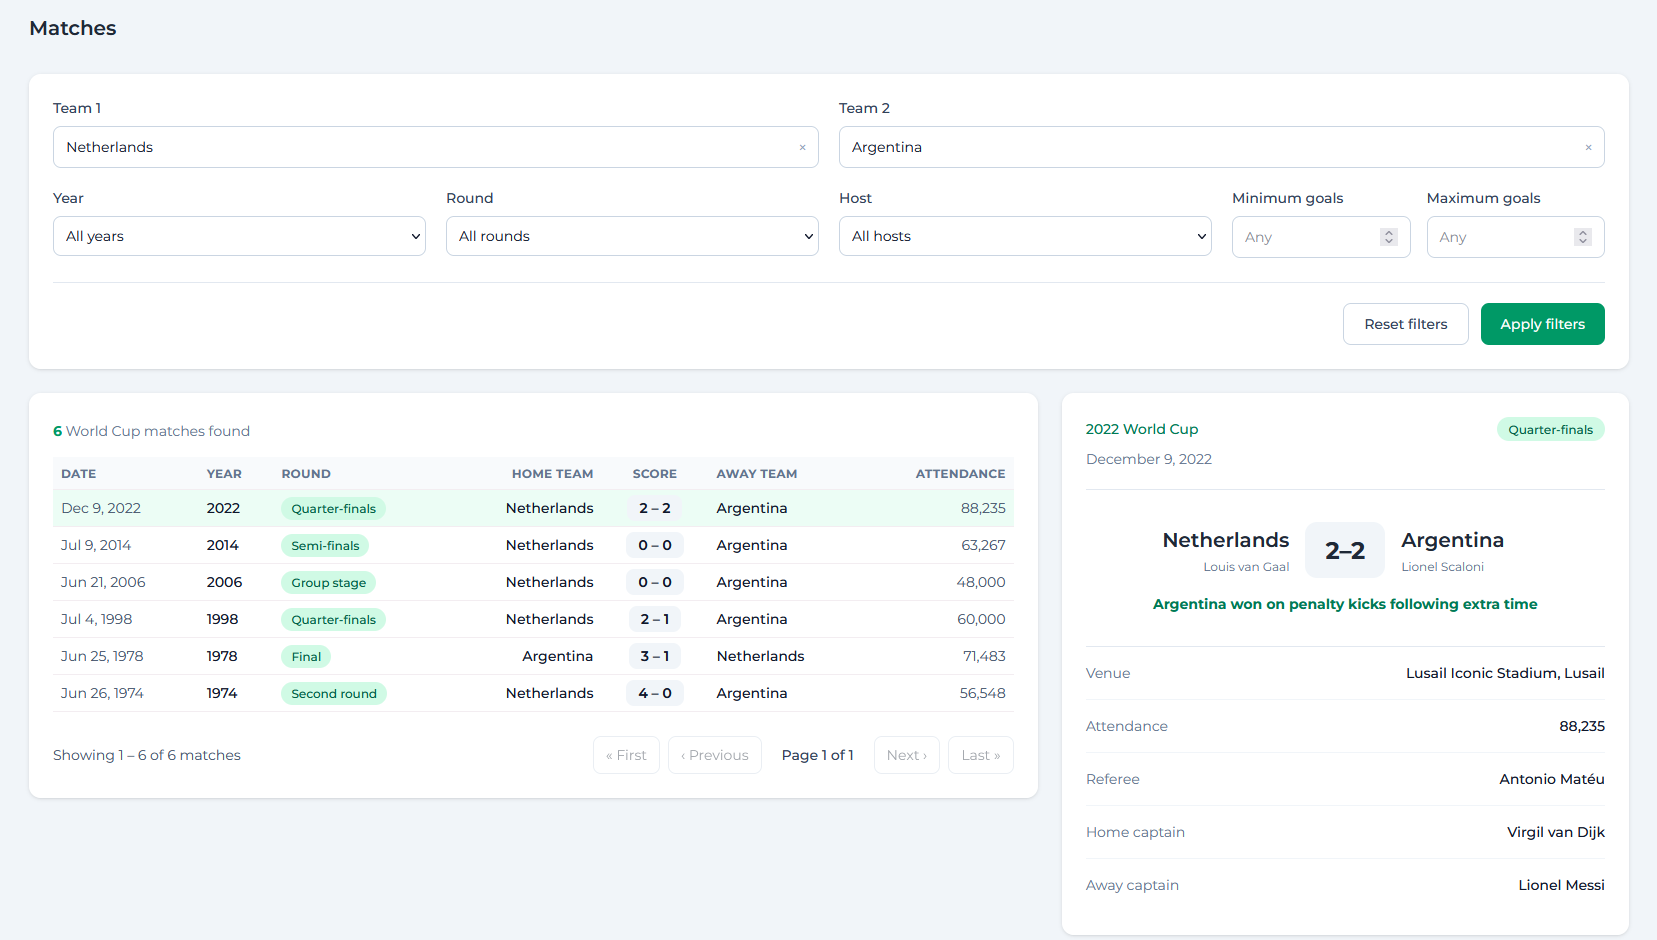Go to the Previous page
This screenshot has width=1657, height=940.
715,755
